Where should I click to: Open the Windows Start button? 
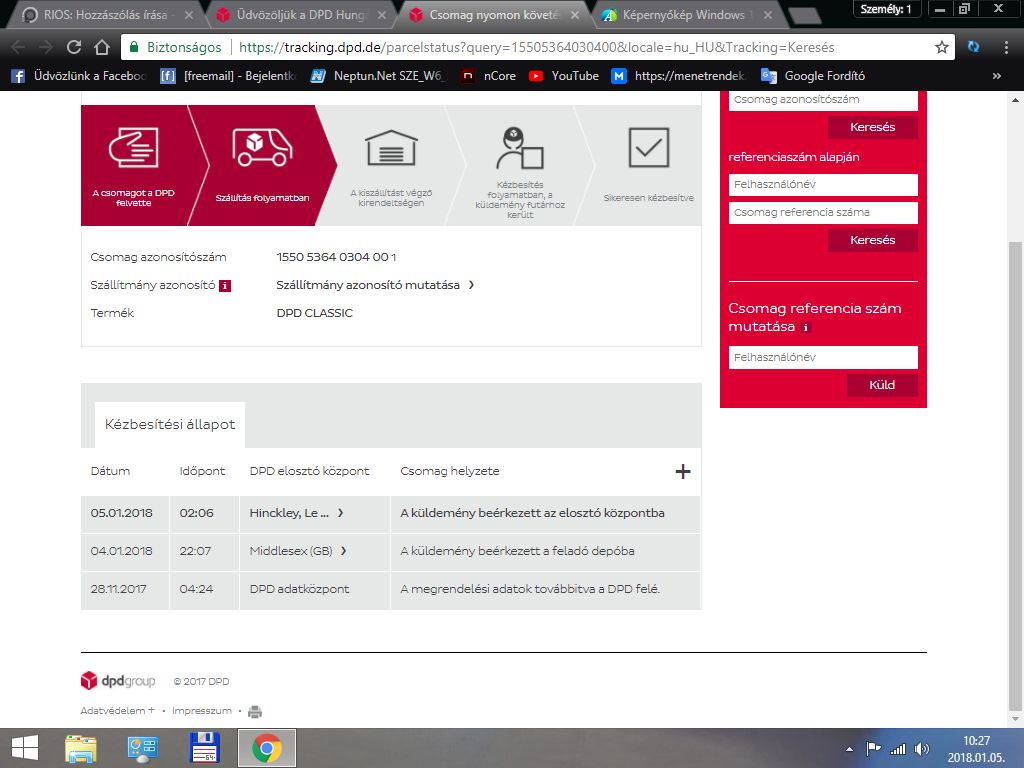coord(25,748)
